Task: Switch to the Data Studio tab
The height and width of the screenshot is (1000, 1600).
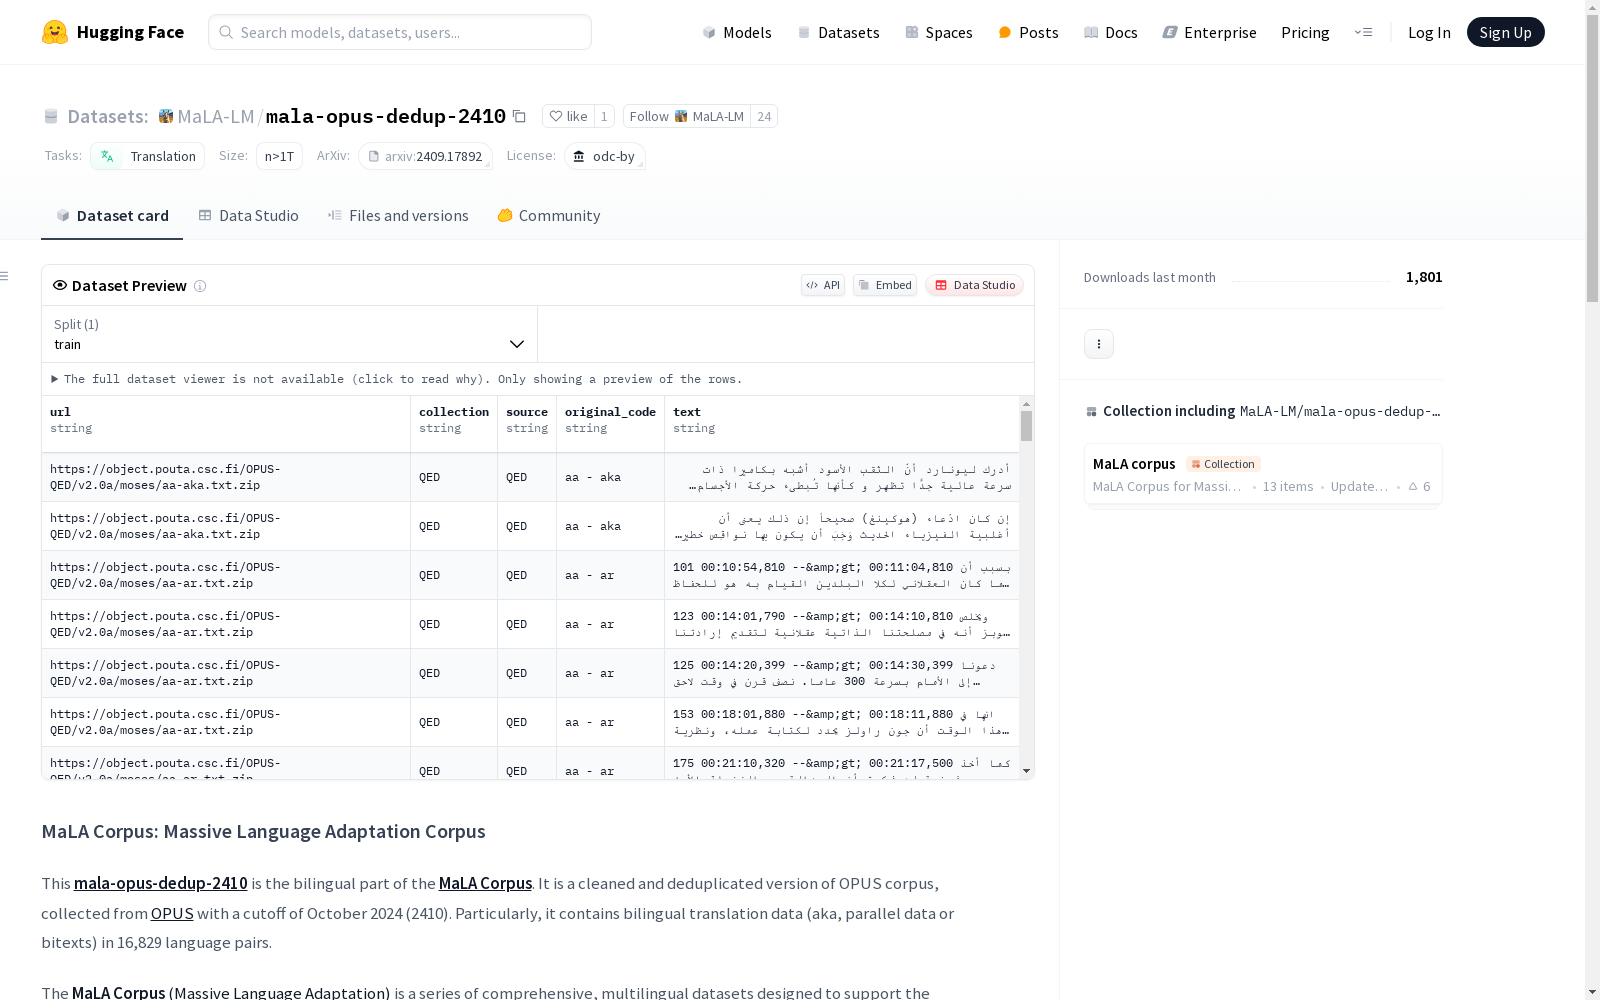Action: [249, 216]
